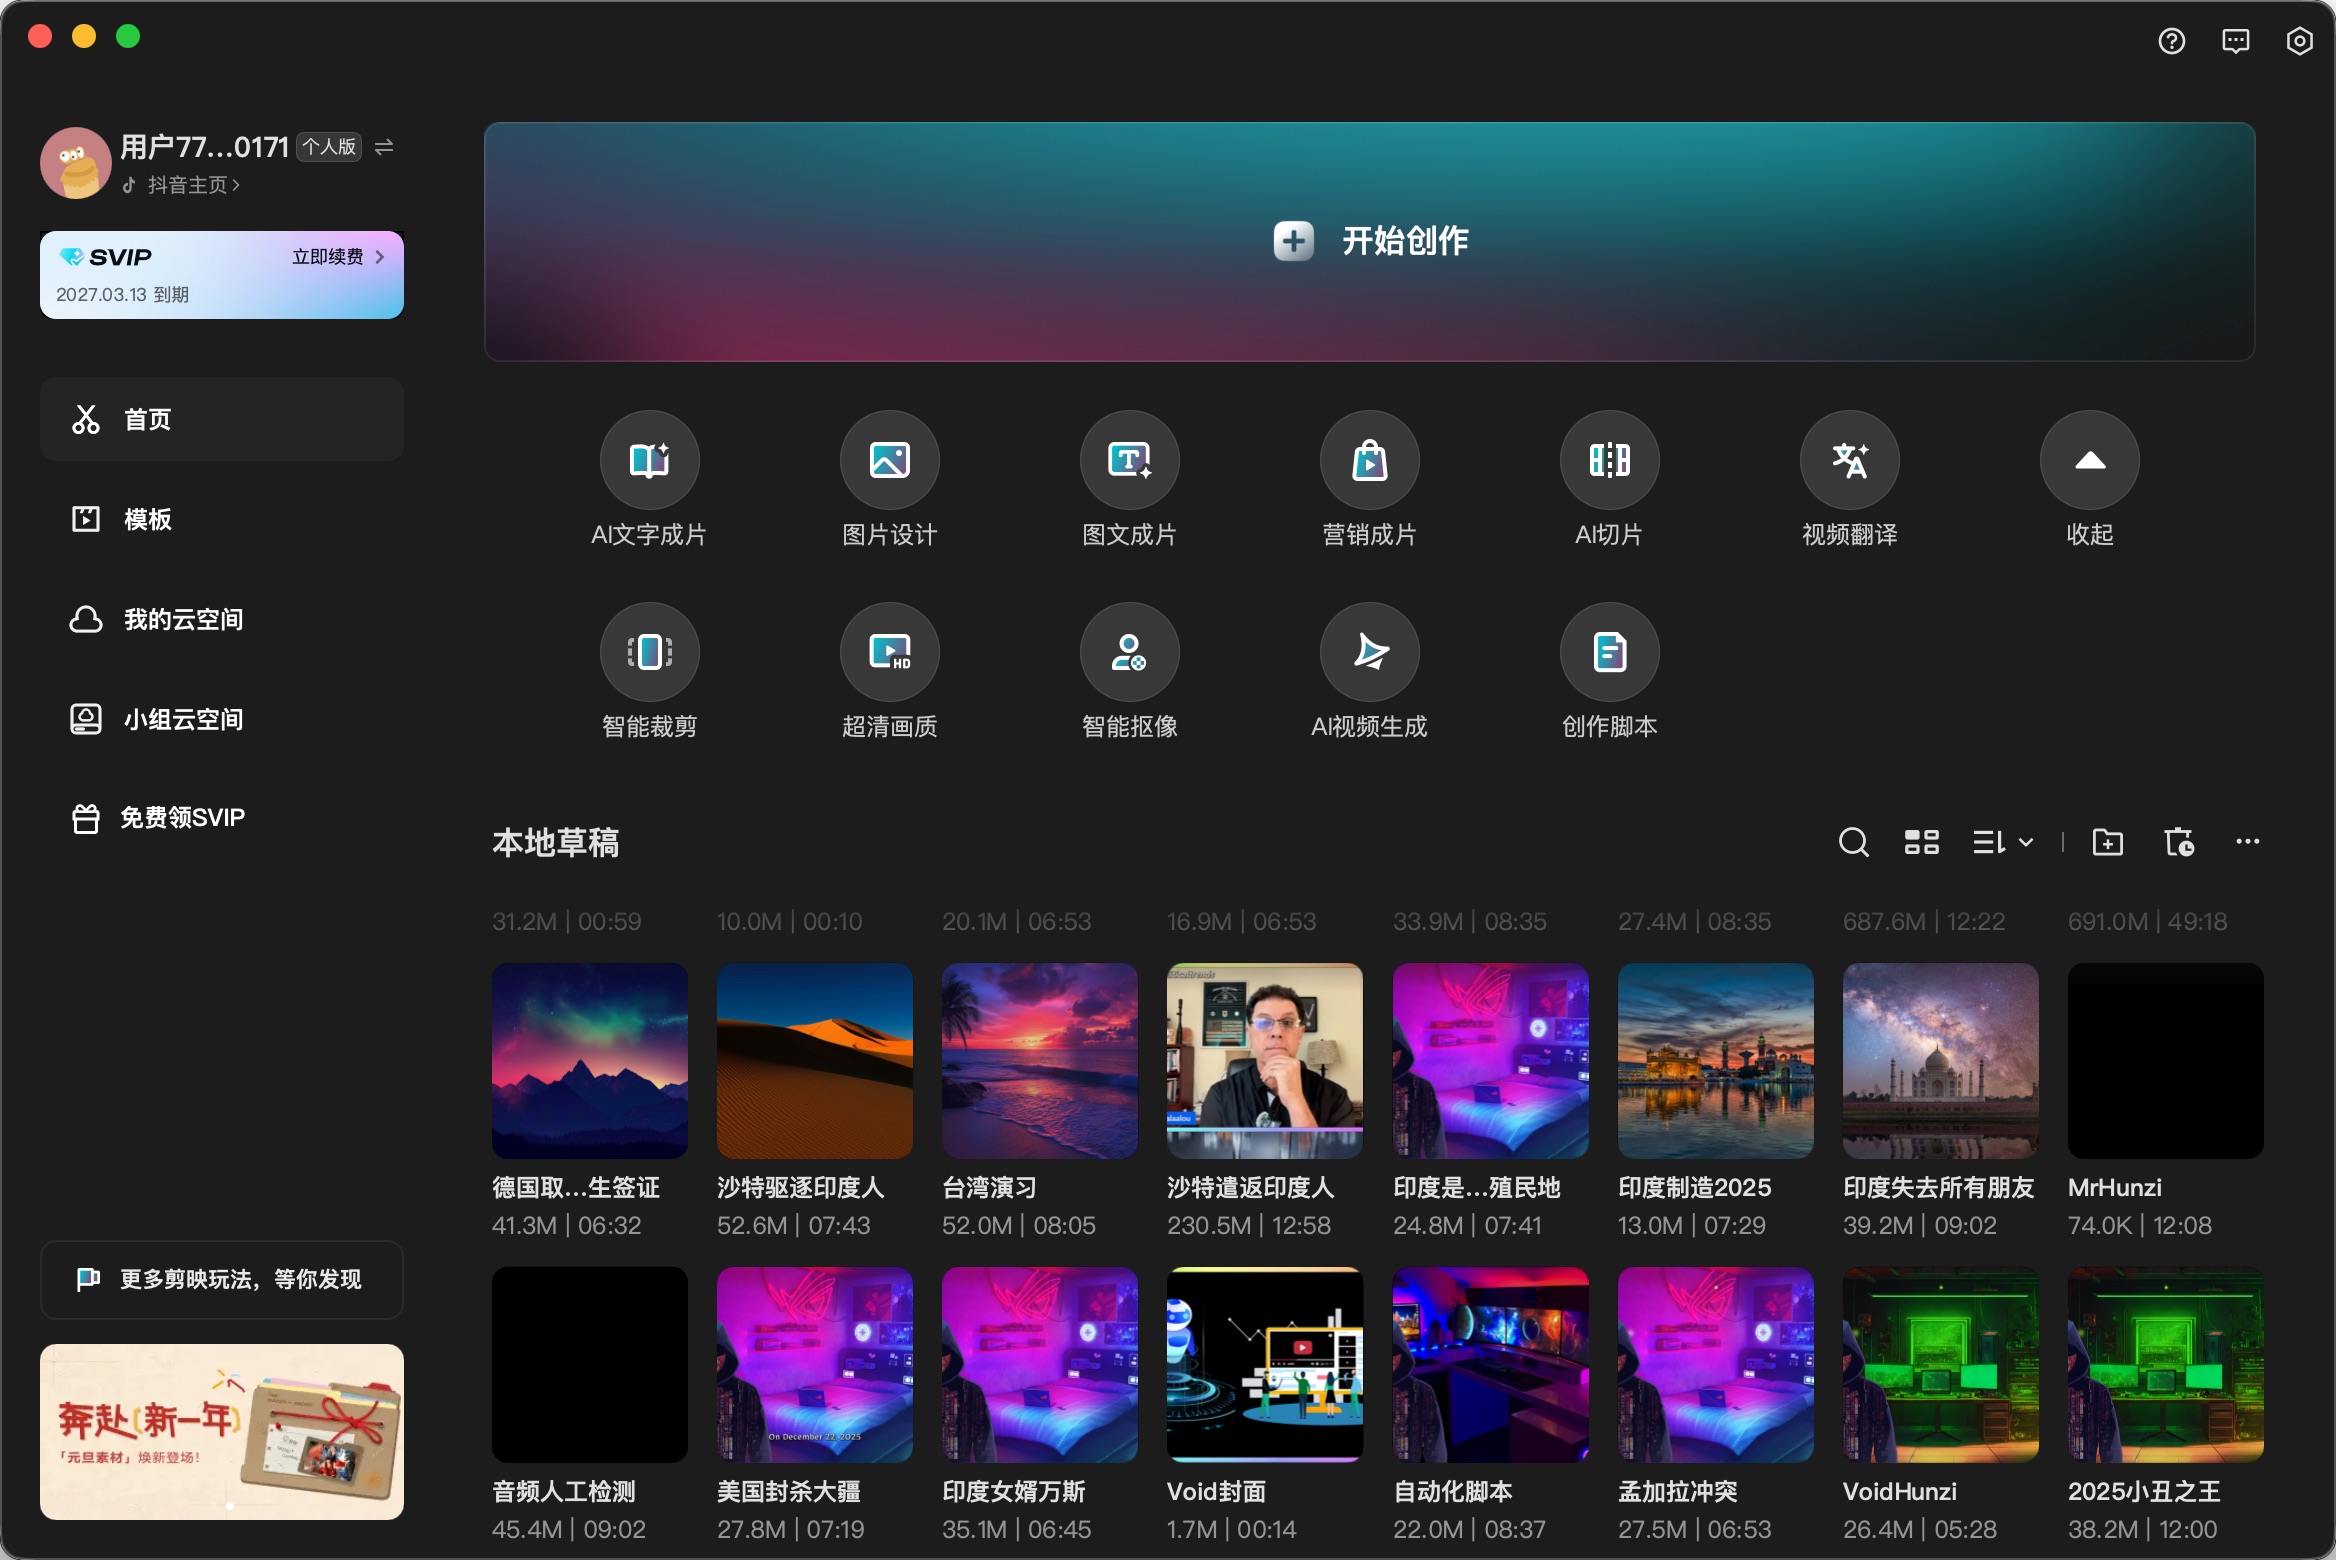Open the 超清画质 HD quality tool
The width and height of the screenshot is (2336, 1560).
(889, 653)
